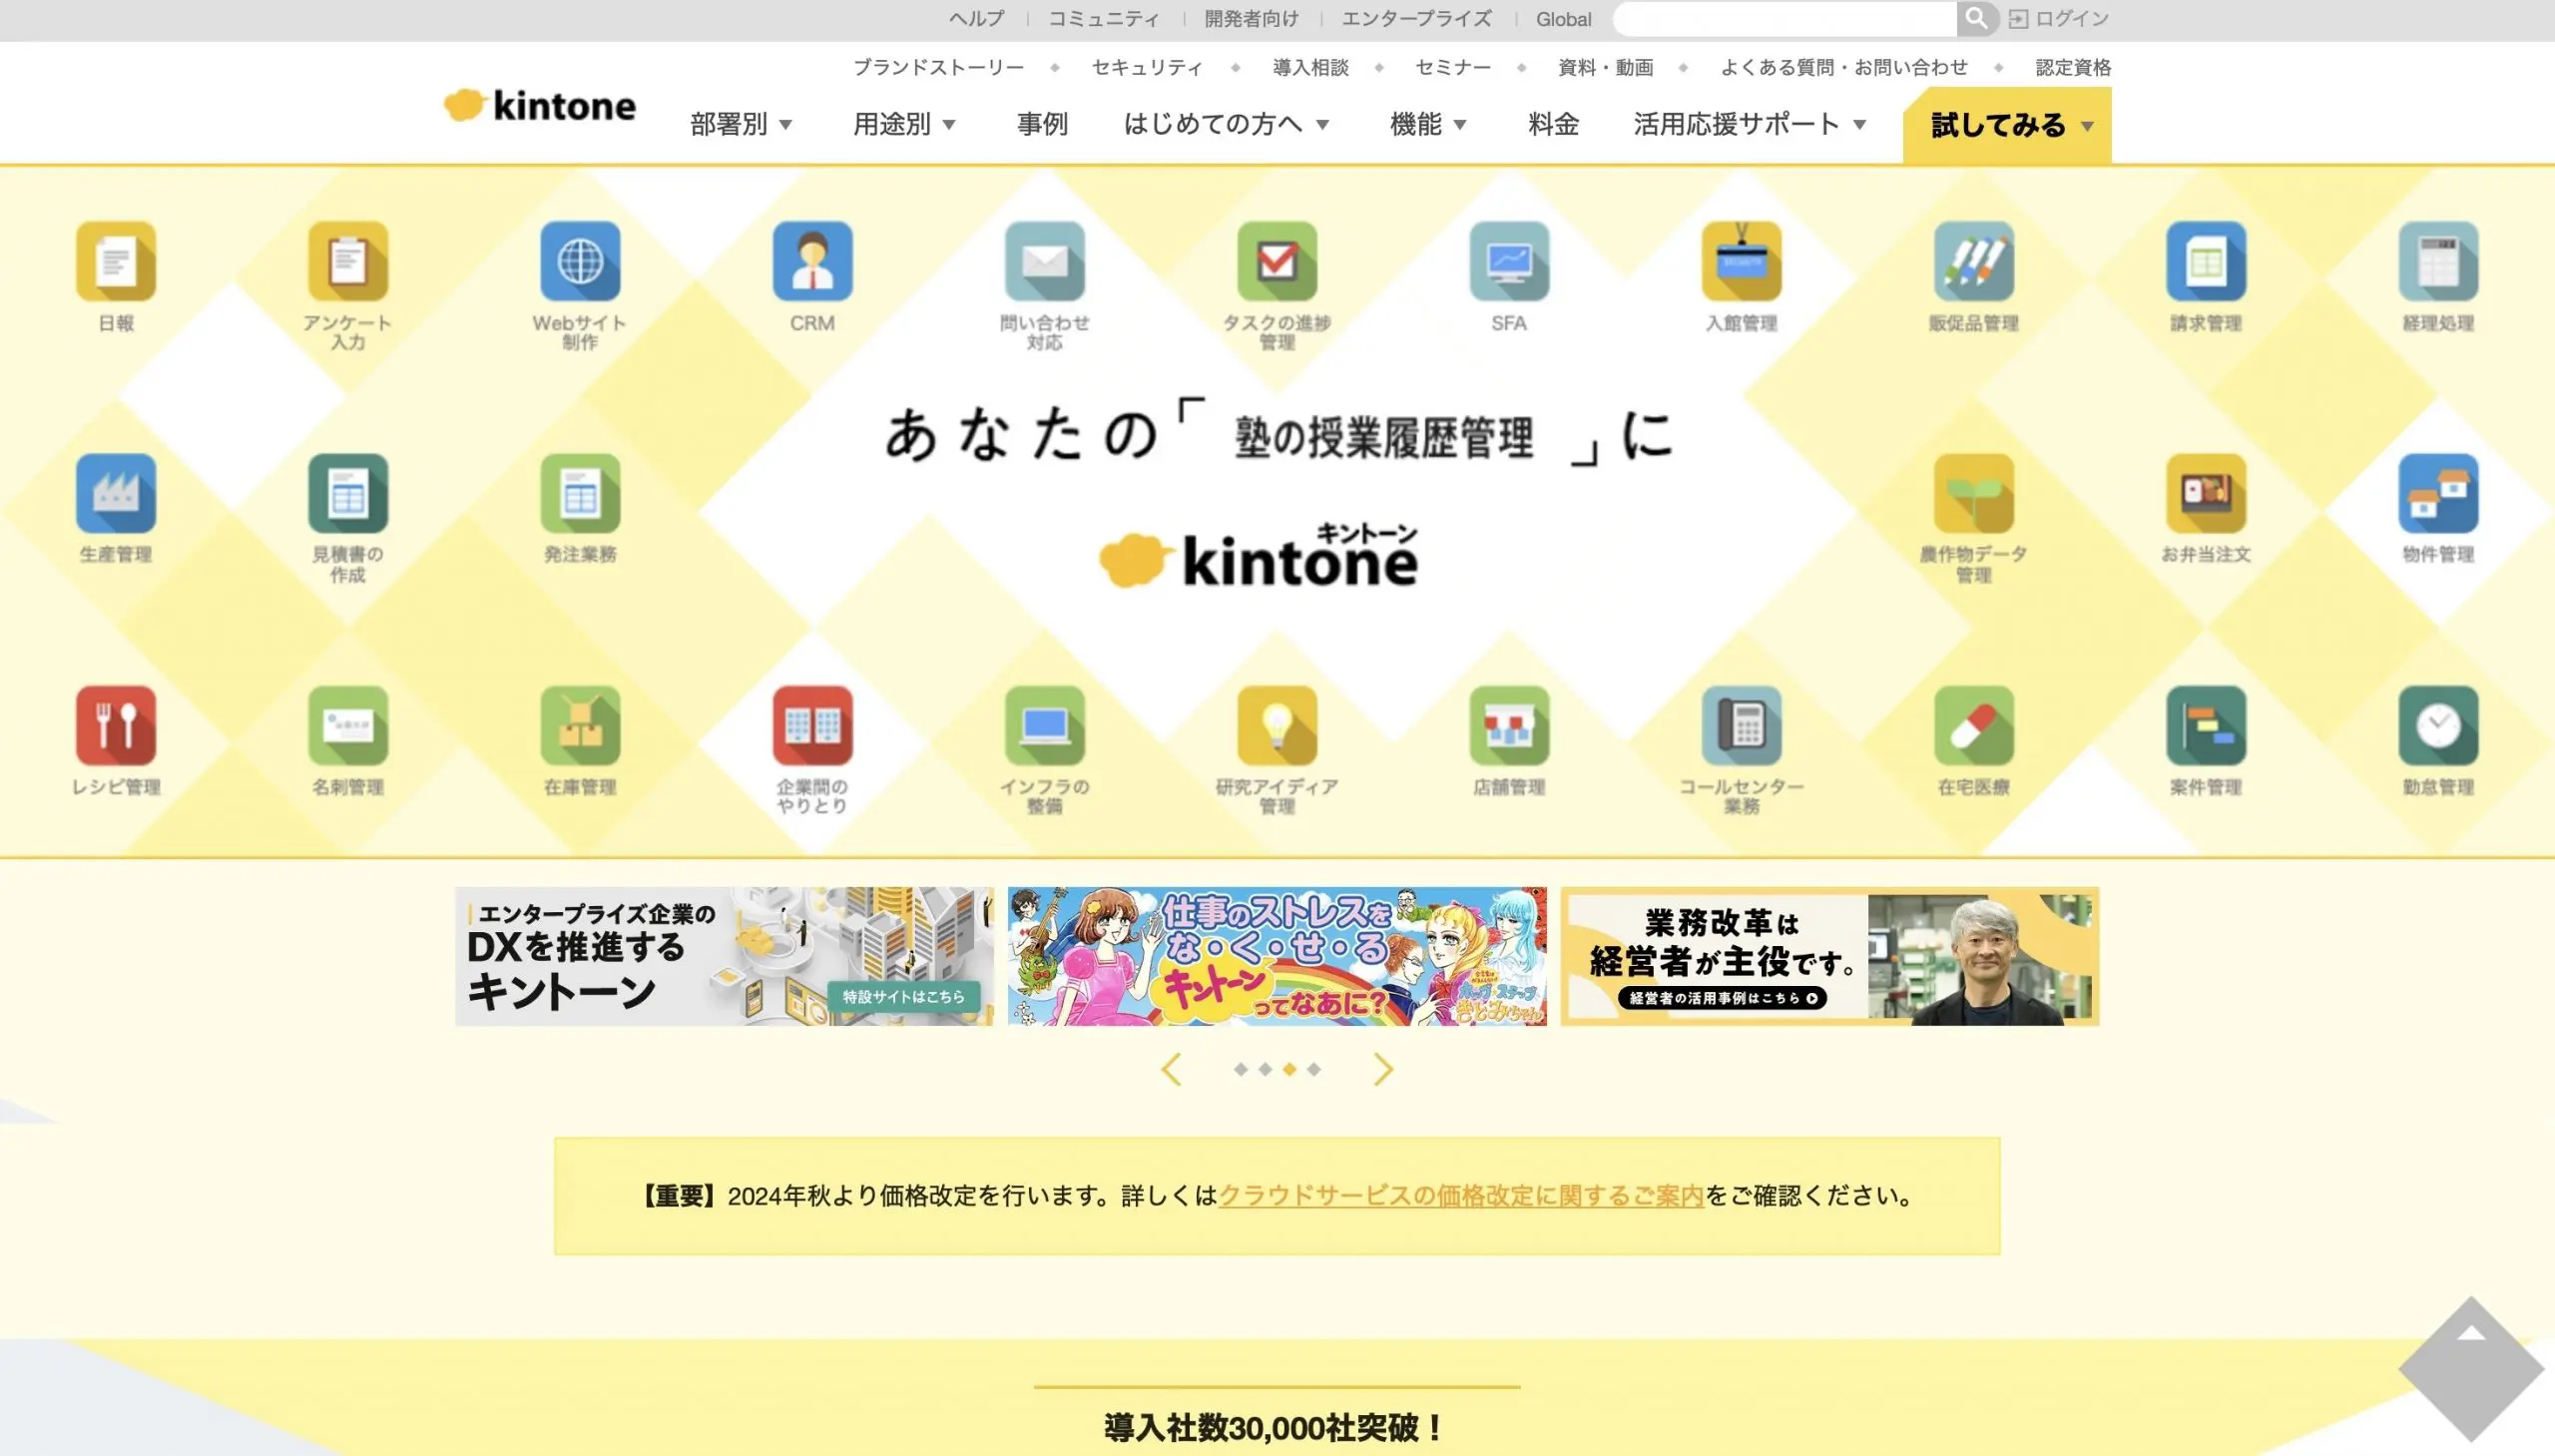
Task: Expand the はじめての方へ dropdown menu
Action: tap(1226, 124)
